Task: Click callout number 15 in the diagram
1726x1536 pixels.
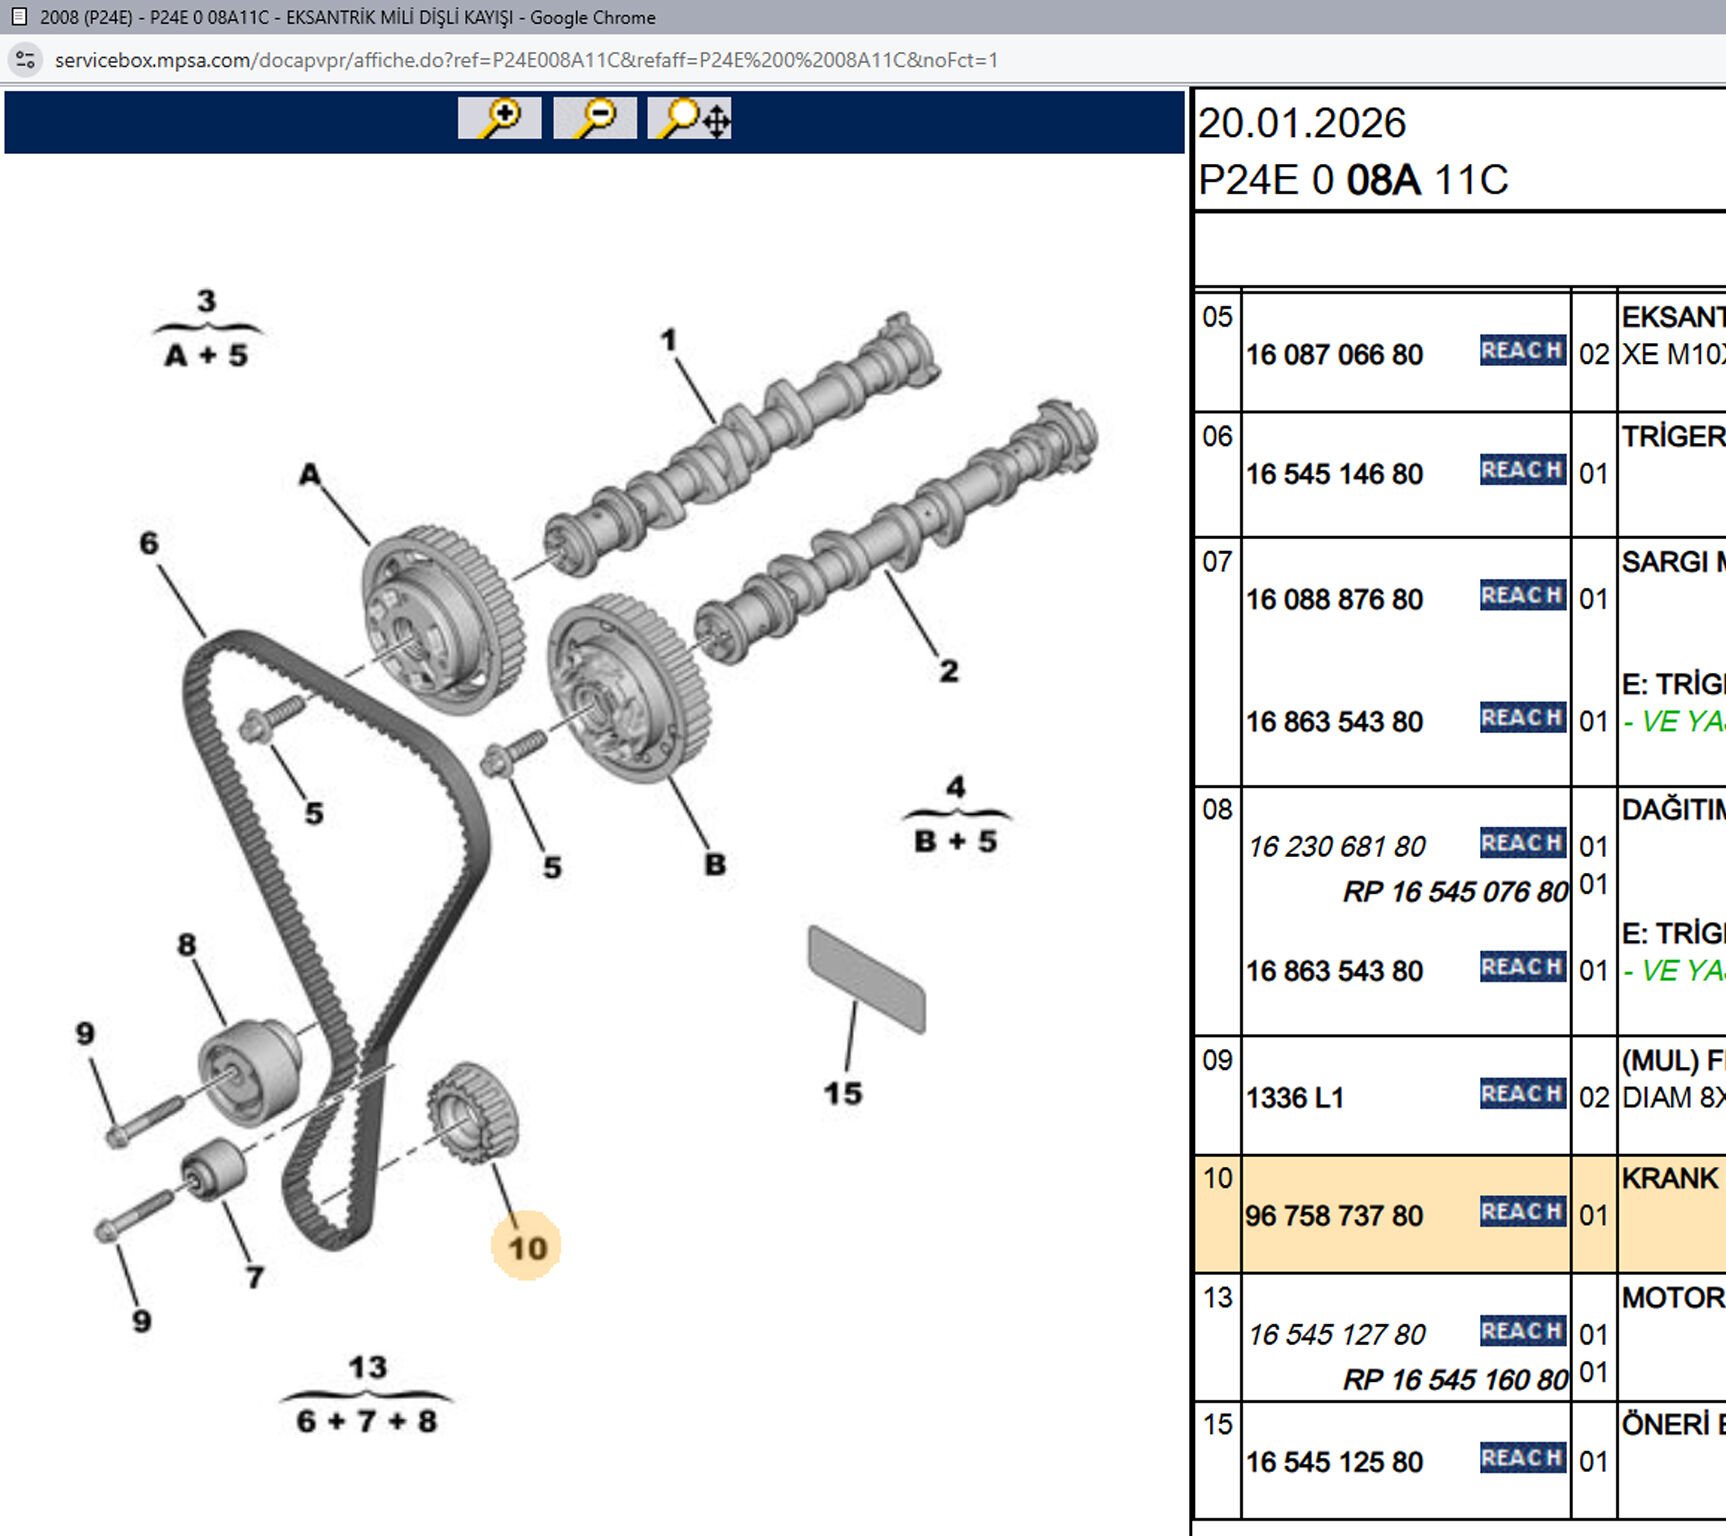Action: [x=842, y=1093]
